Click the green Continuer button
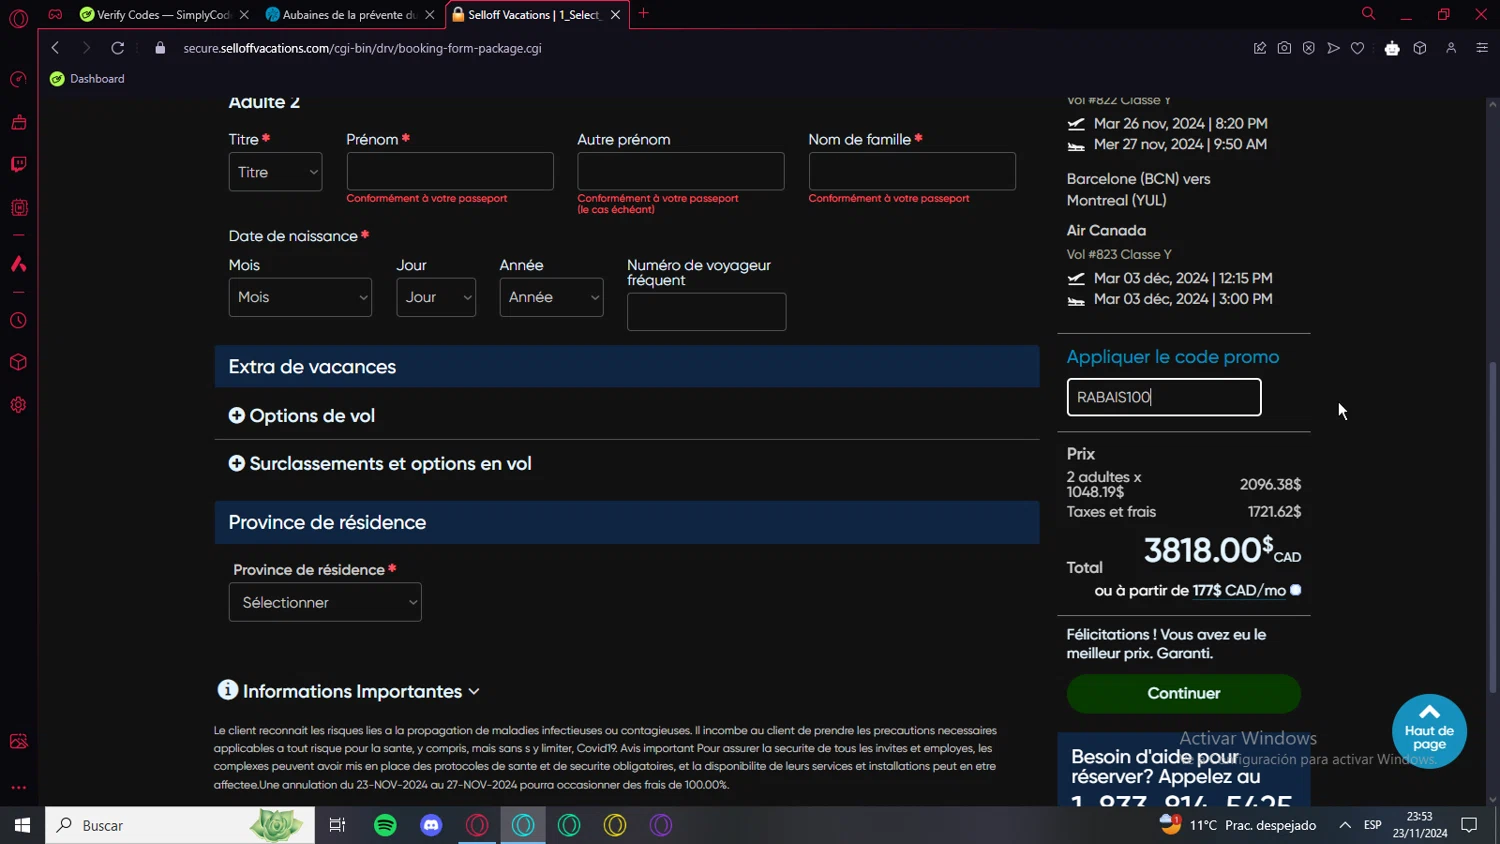The image size is (1500, 844). [1184, 693]
